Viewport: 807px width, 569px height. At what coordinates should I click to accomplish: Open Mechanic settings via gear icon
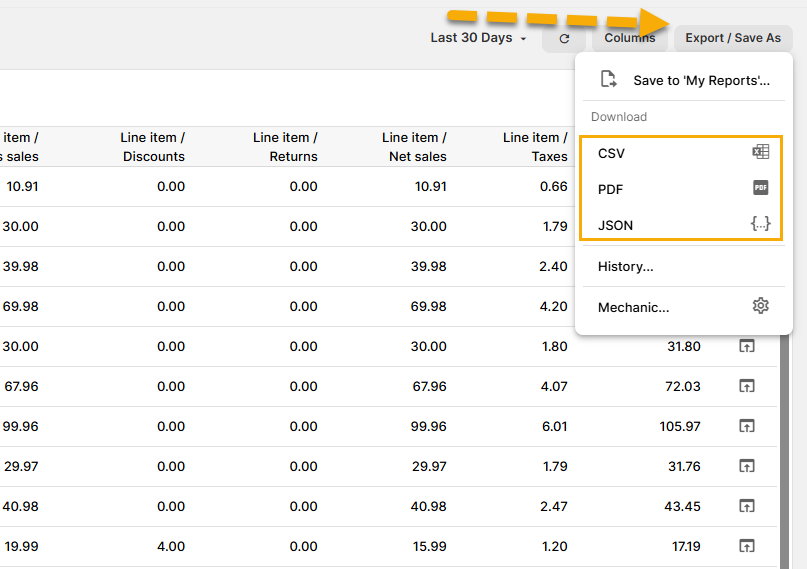point(760,306)
